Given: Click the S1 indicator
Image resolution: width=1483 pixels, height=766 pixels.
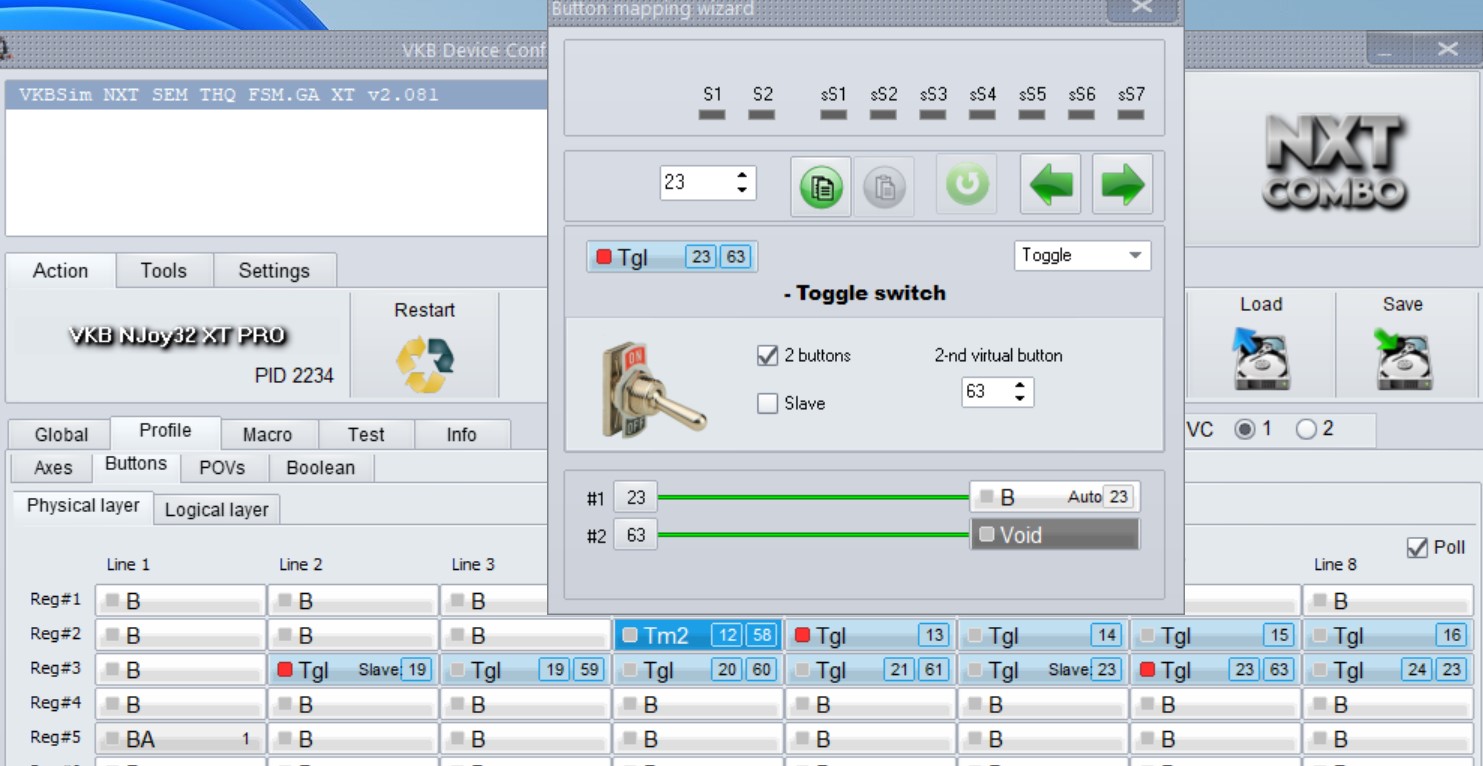Looking at the screenshot, I should point(712,115).
